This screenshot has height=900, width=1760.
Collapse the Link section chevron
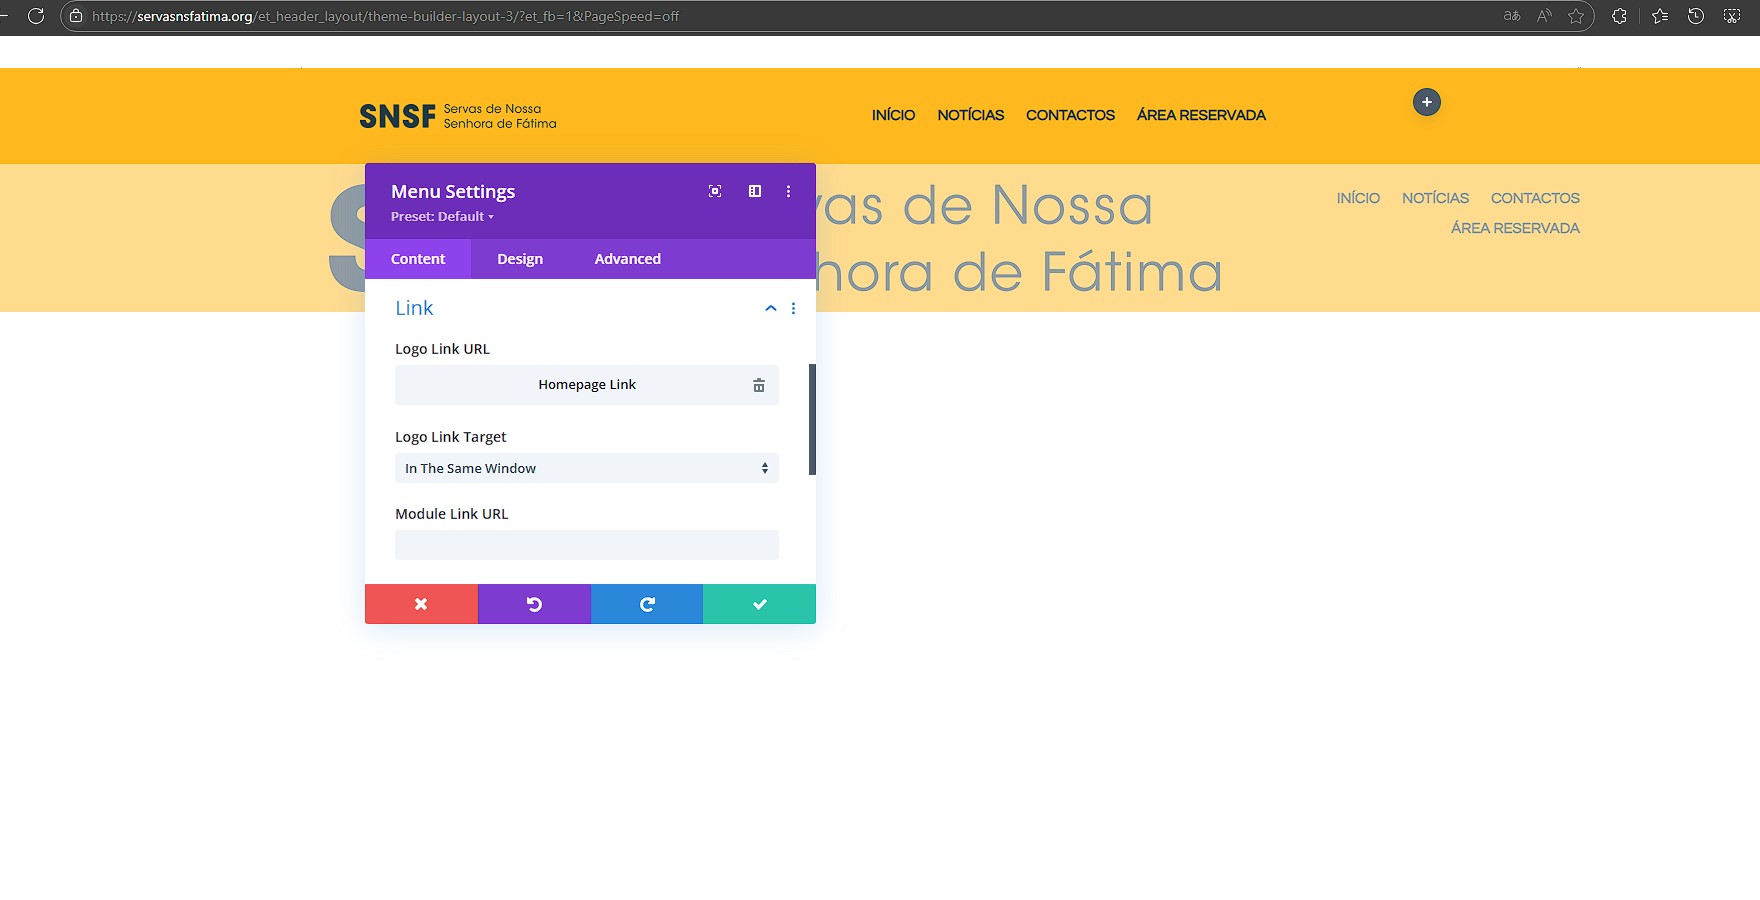click(x=771, y=308)
